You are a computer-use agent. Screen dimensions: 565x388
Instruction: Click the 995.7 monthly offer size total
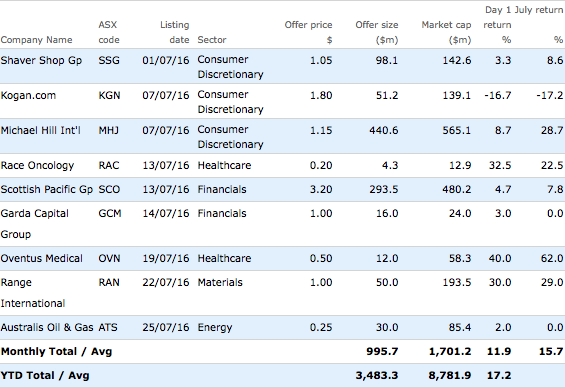click(x=382, y=351)
